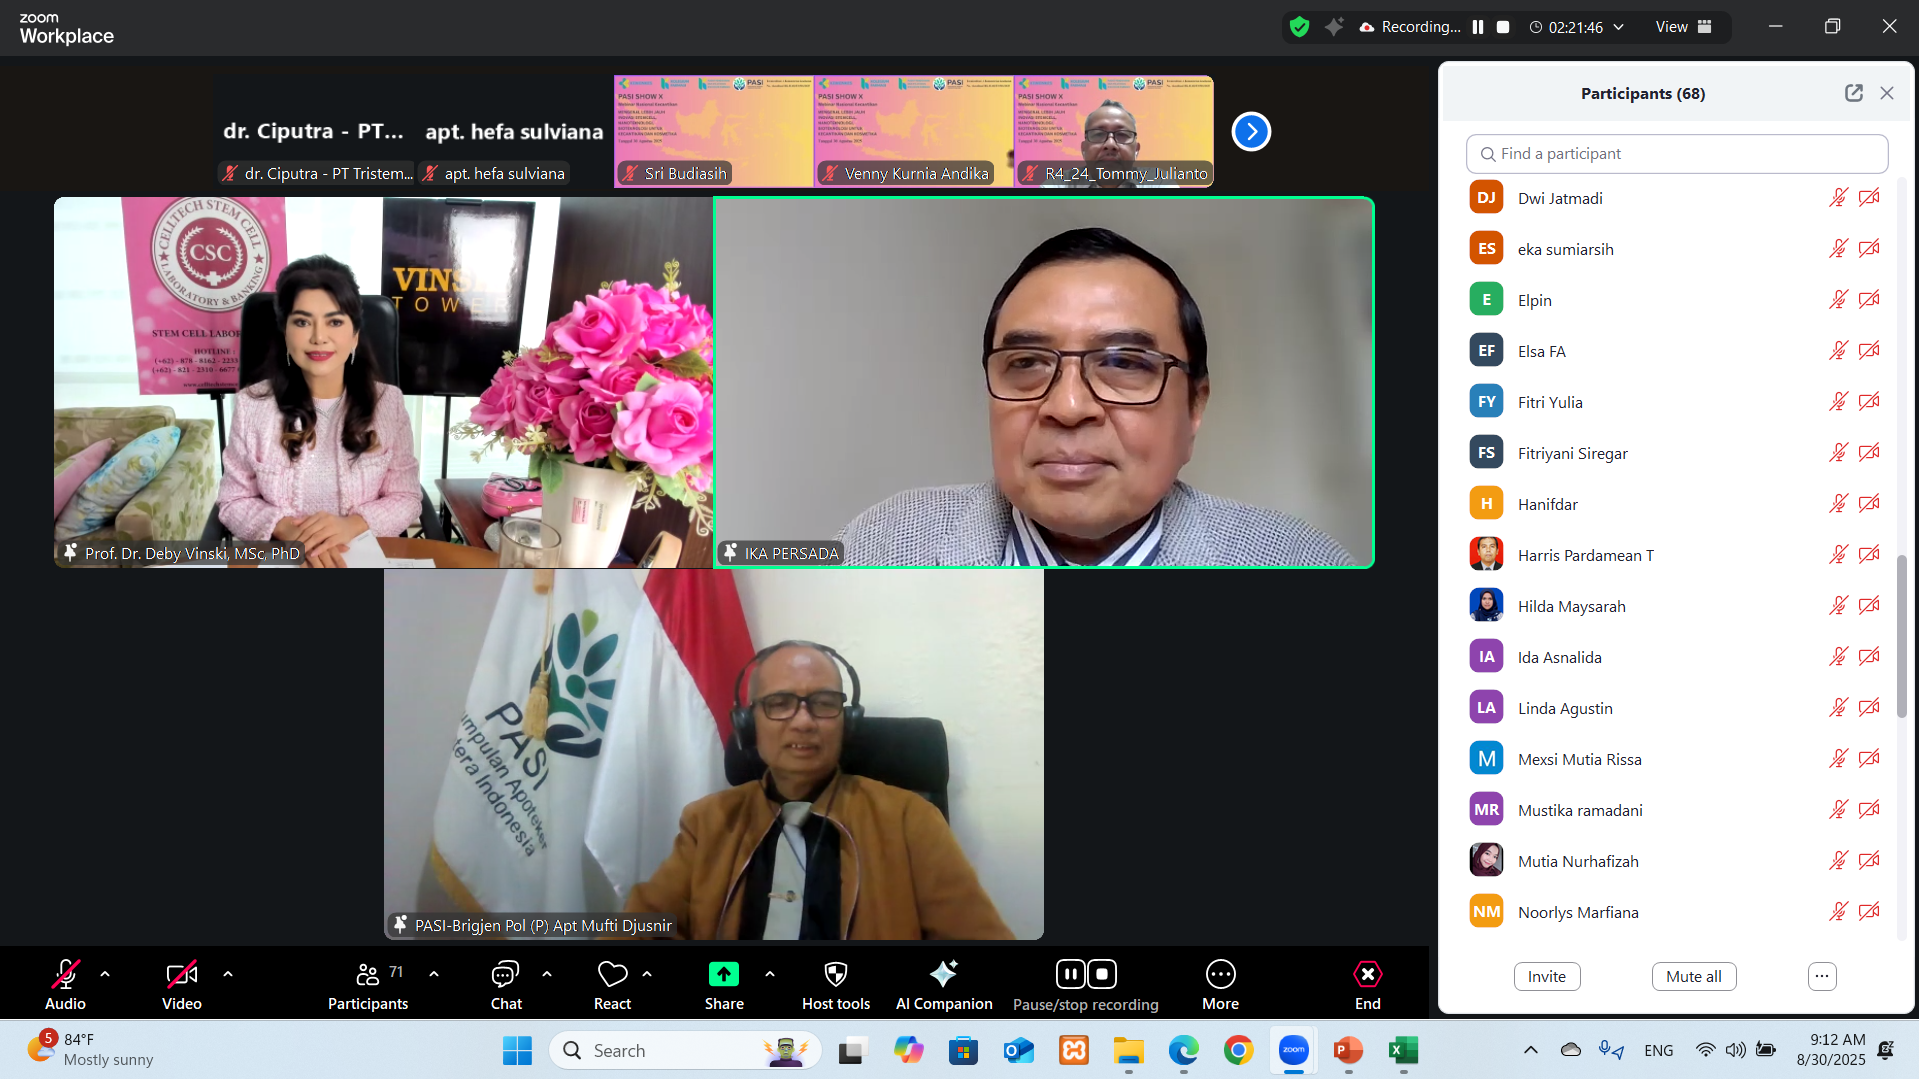Viewport: 1919px width, 1079px height.
Task: Expand the Audio options arrow
Action: tap(105, 974)
